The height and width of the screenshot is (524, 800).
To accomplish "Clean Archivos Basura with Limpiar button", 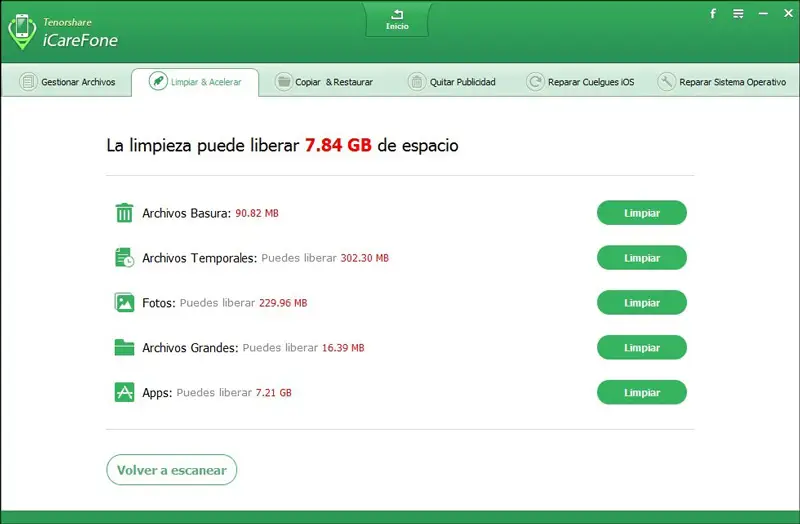I will (x=642, y=213).
